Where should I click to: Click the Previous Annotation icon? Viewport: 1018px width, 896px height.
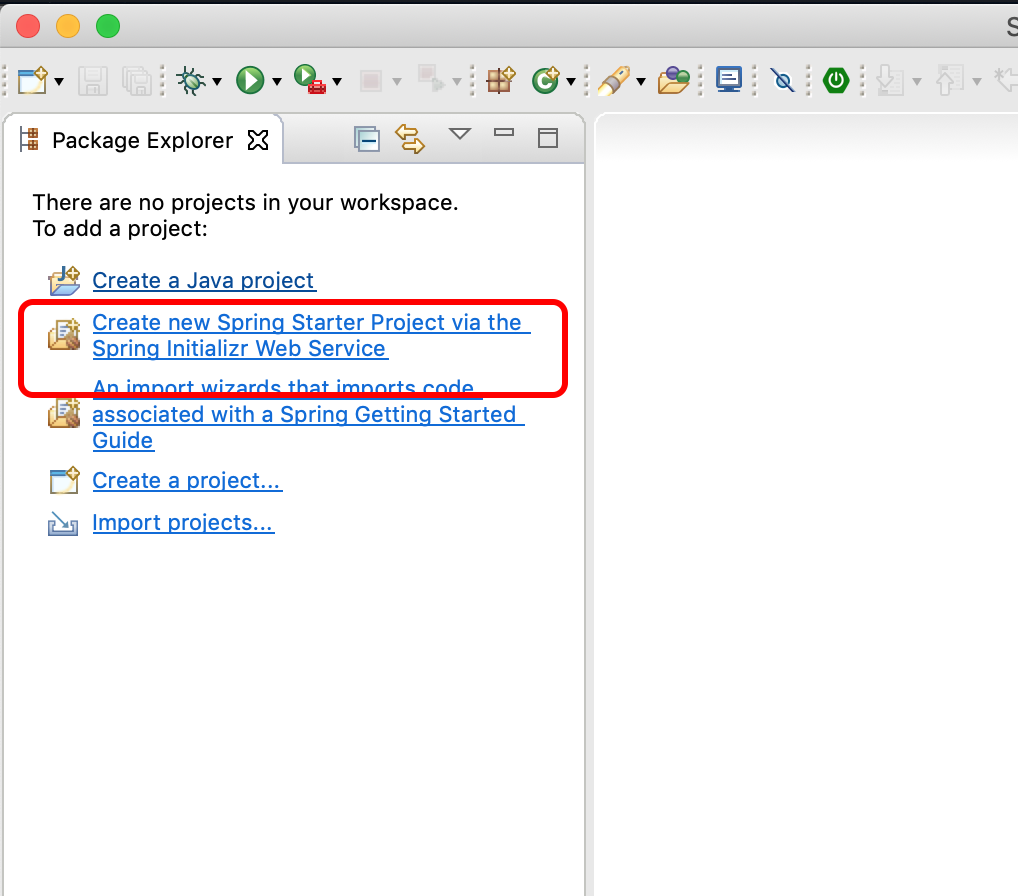pos(949,81)
